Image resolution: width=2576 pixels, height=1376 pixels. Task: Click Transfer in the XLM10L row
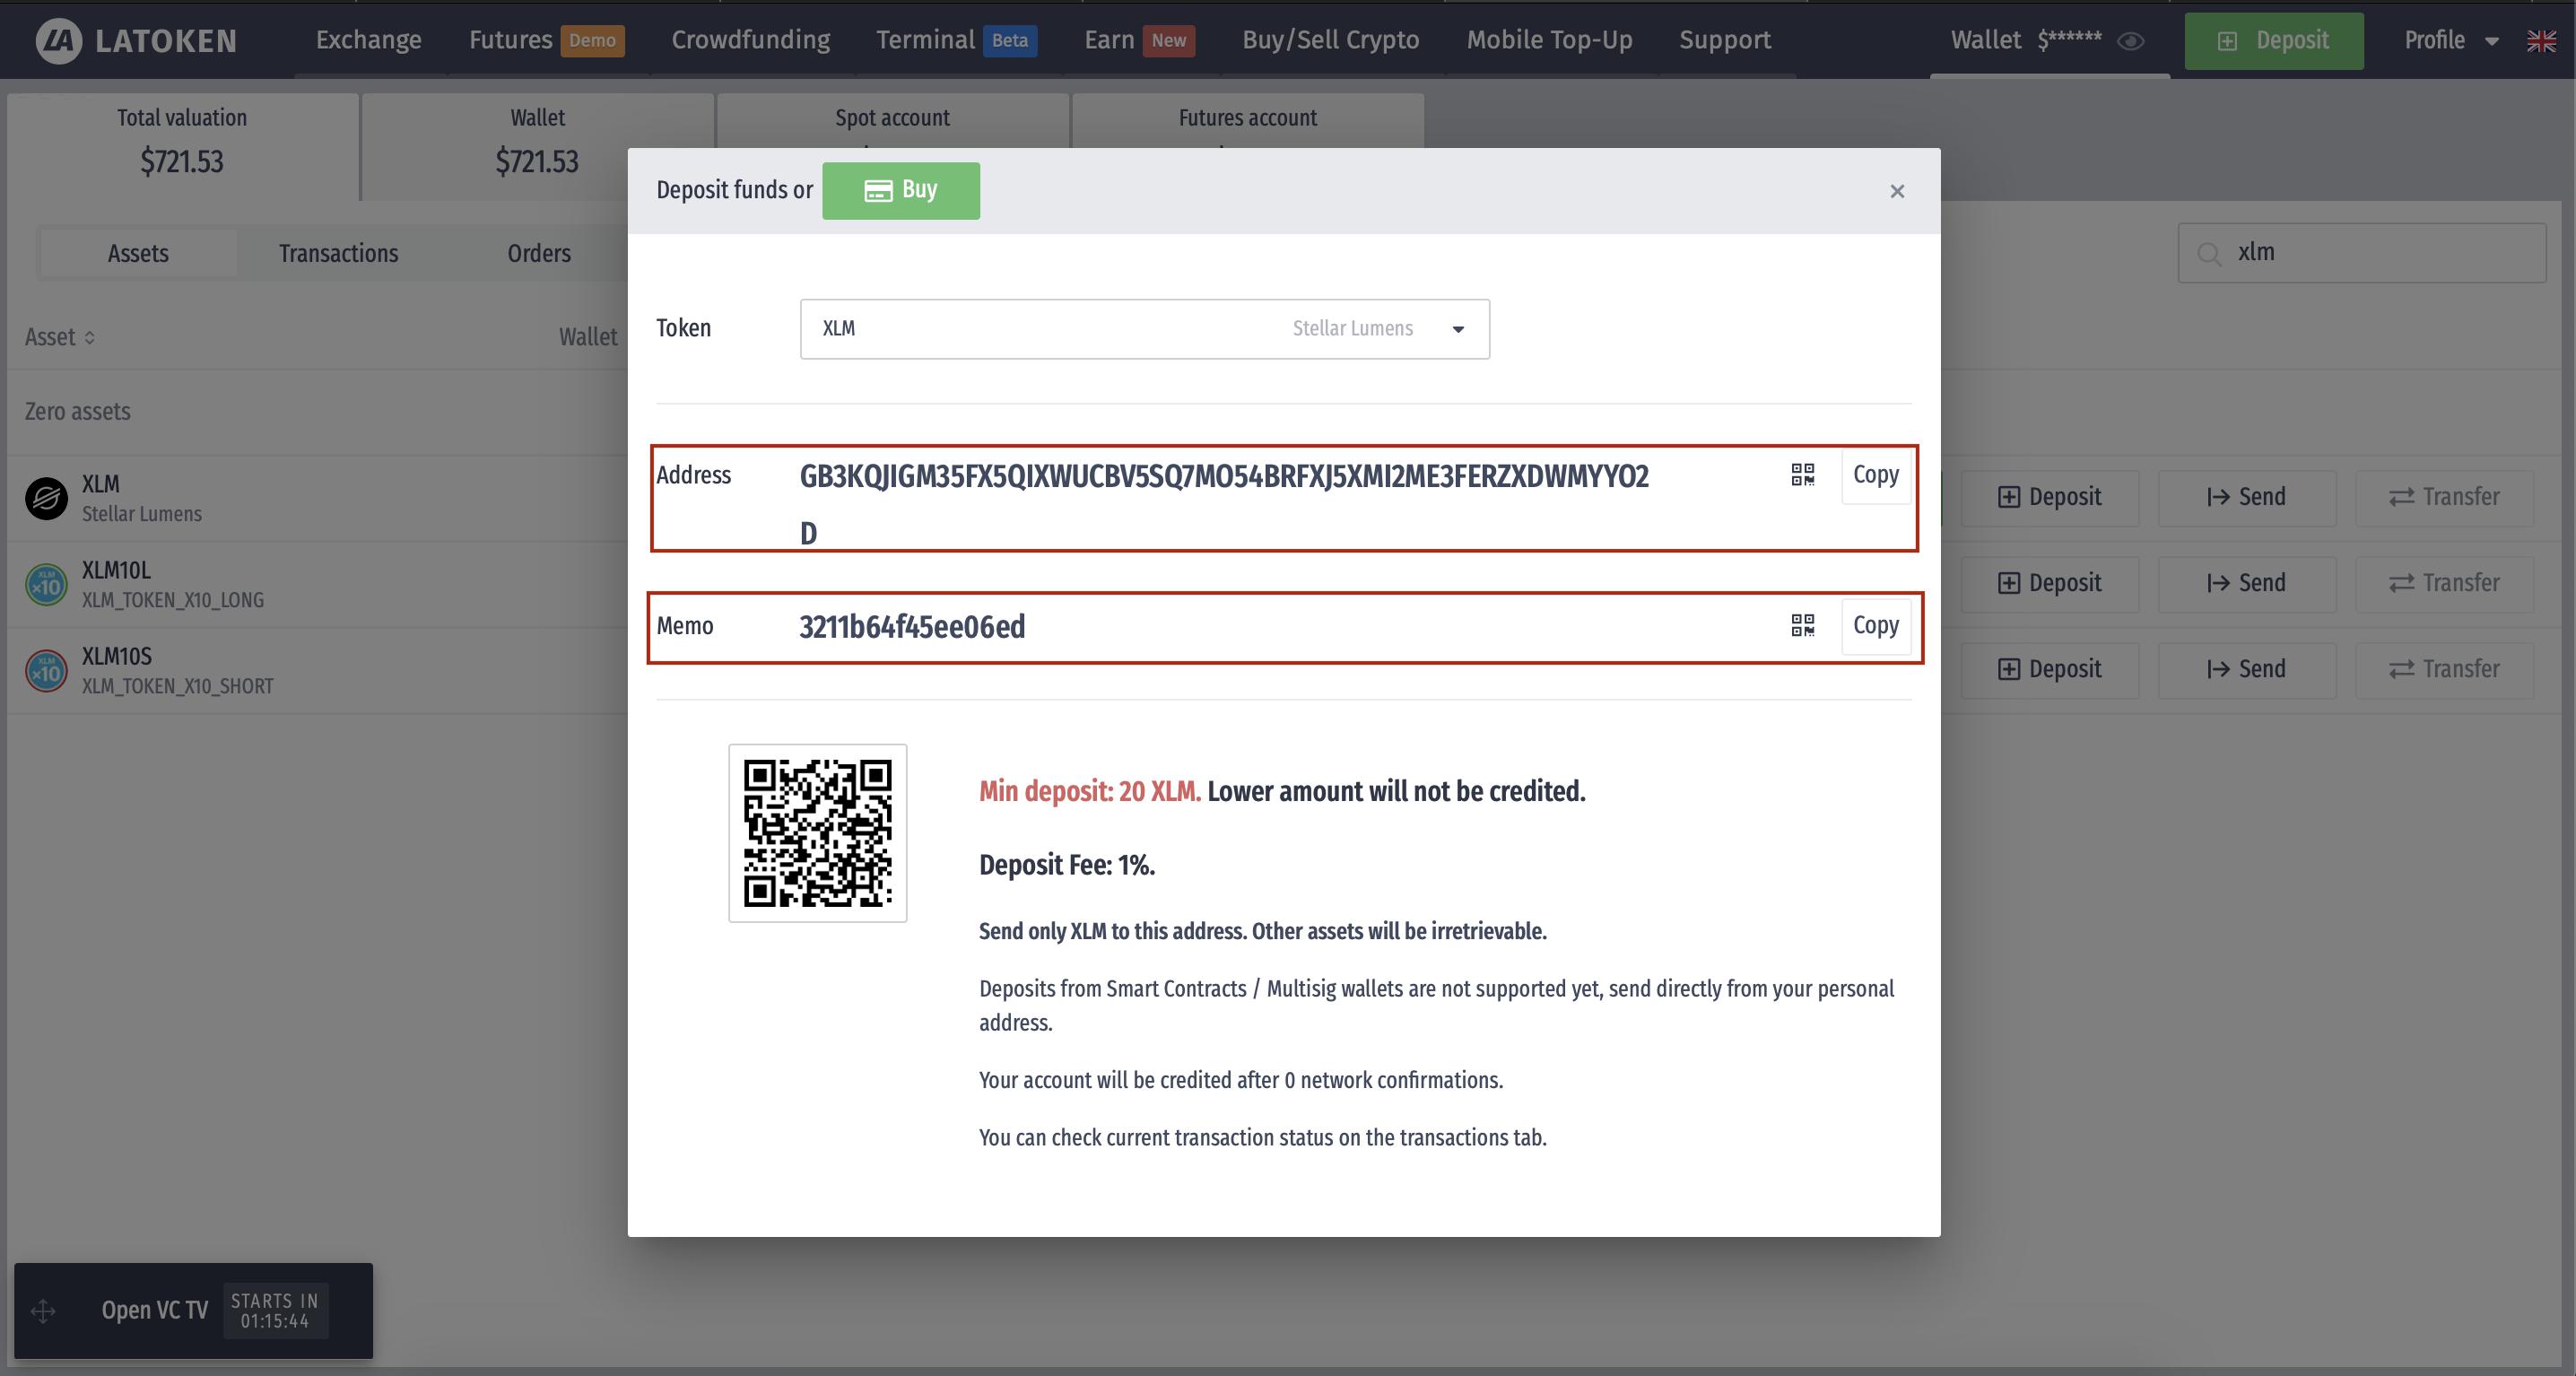click(2444, 584)
